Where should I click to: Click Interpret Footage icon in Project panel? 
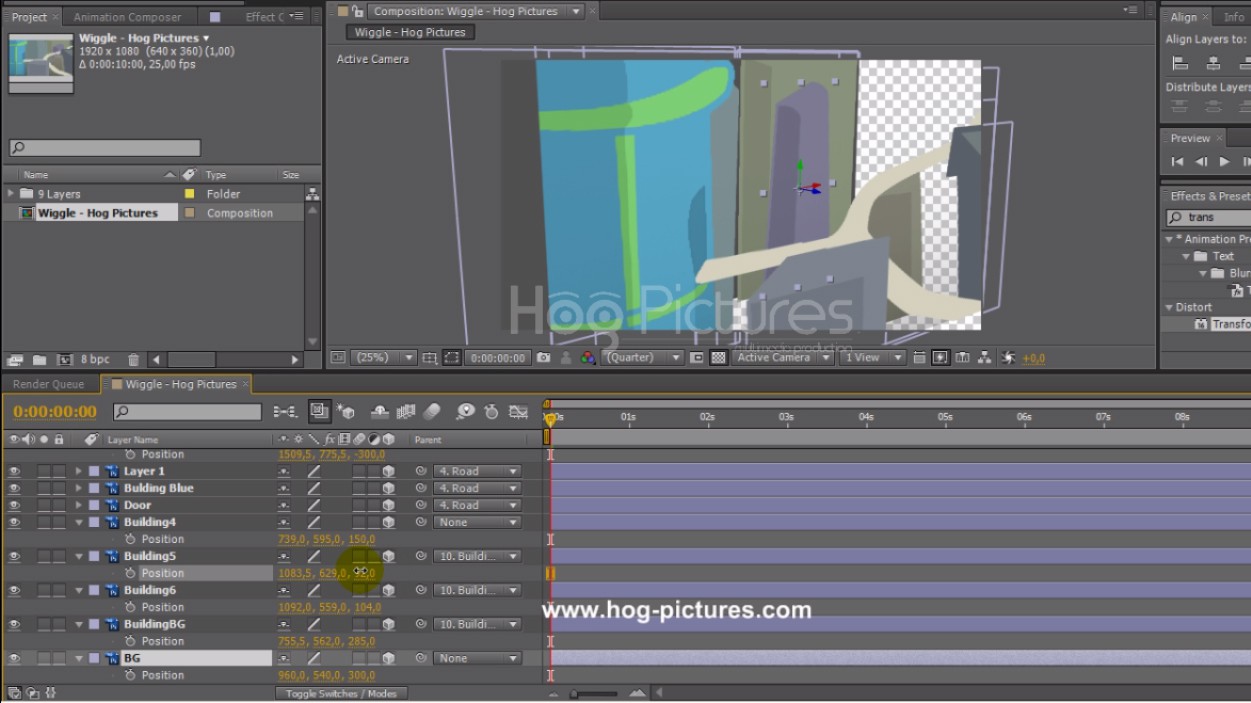point(15,360)
